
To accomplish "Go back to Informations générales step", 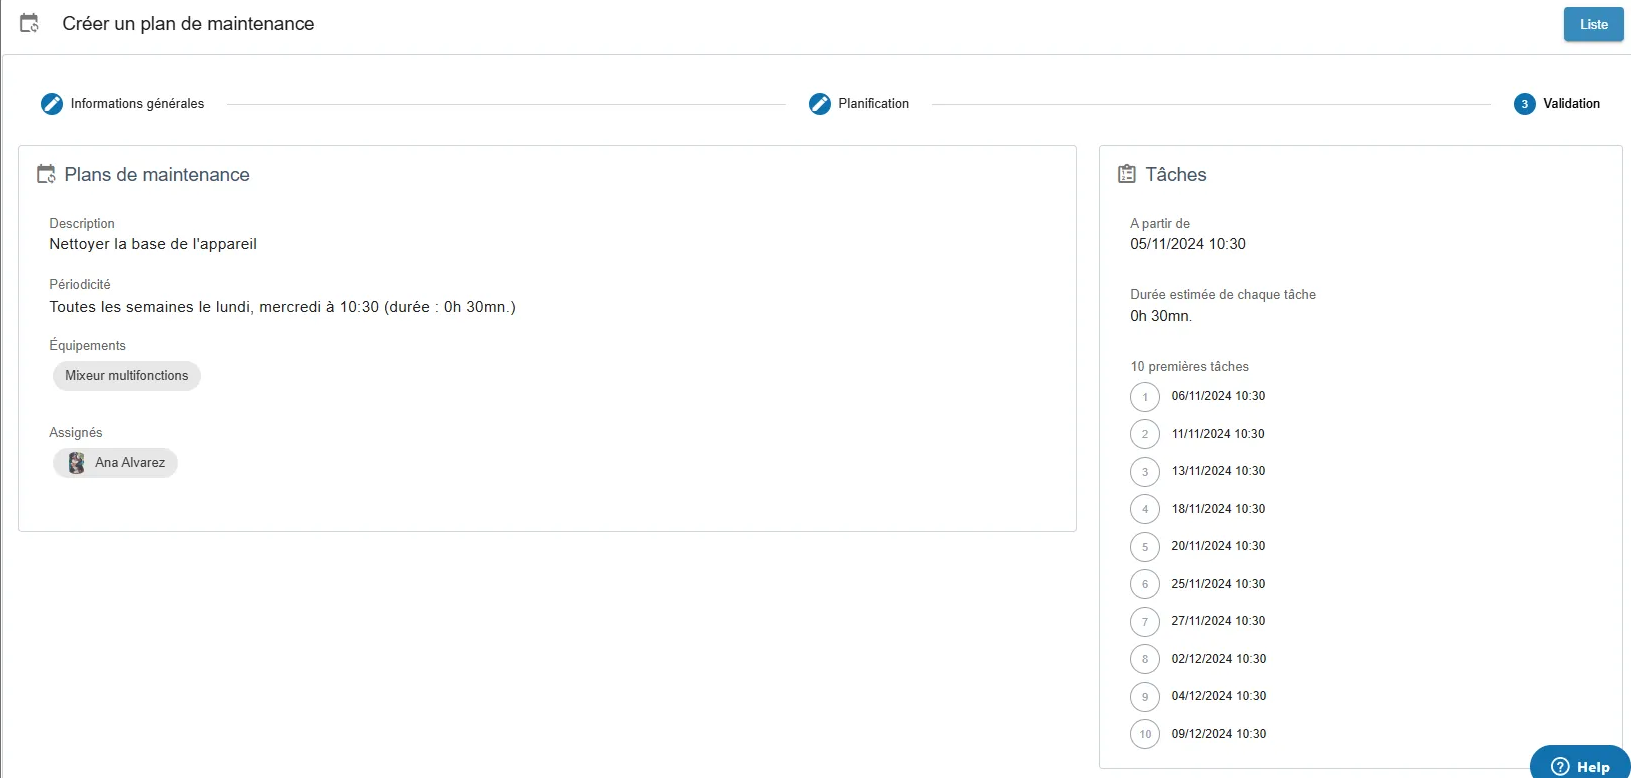I will click(137, 104).
